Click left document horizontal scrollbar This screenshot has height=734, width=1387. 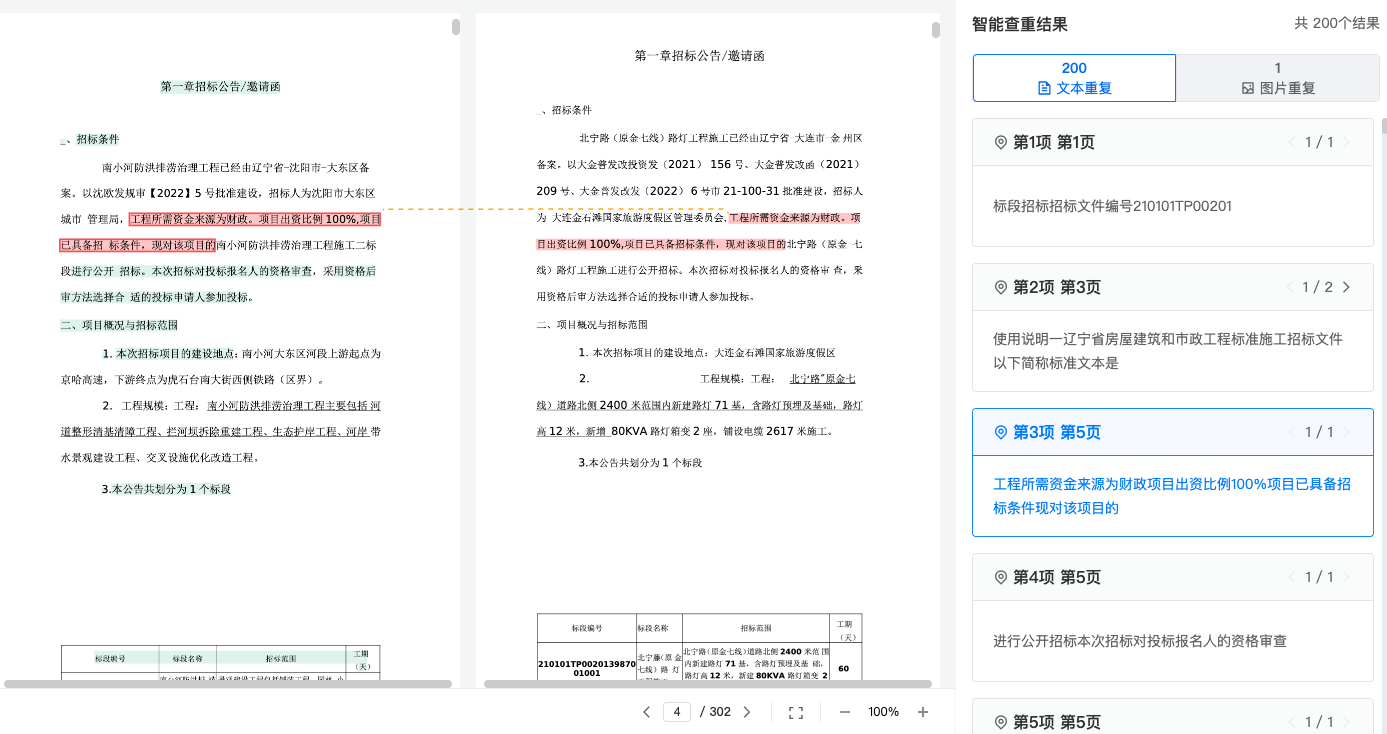point(228,684)
